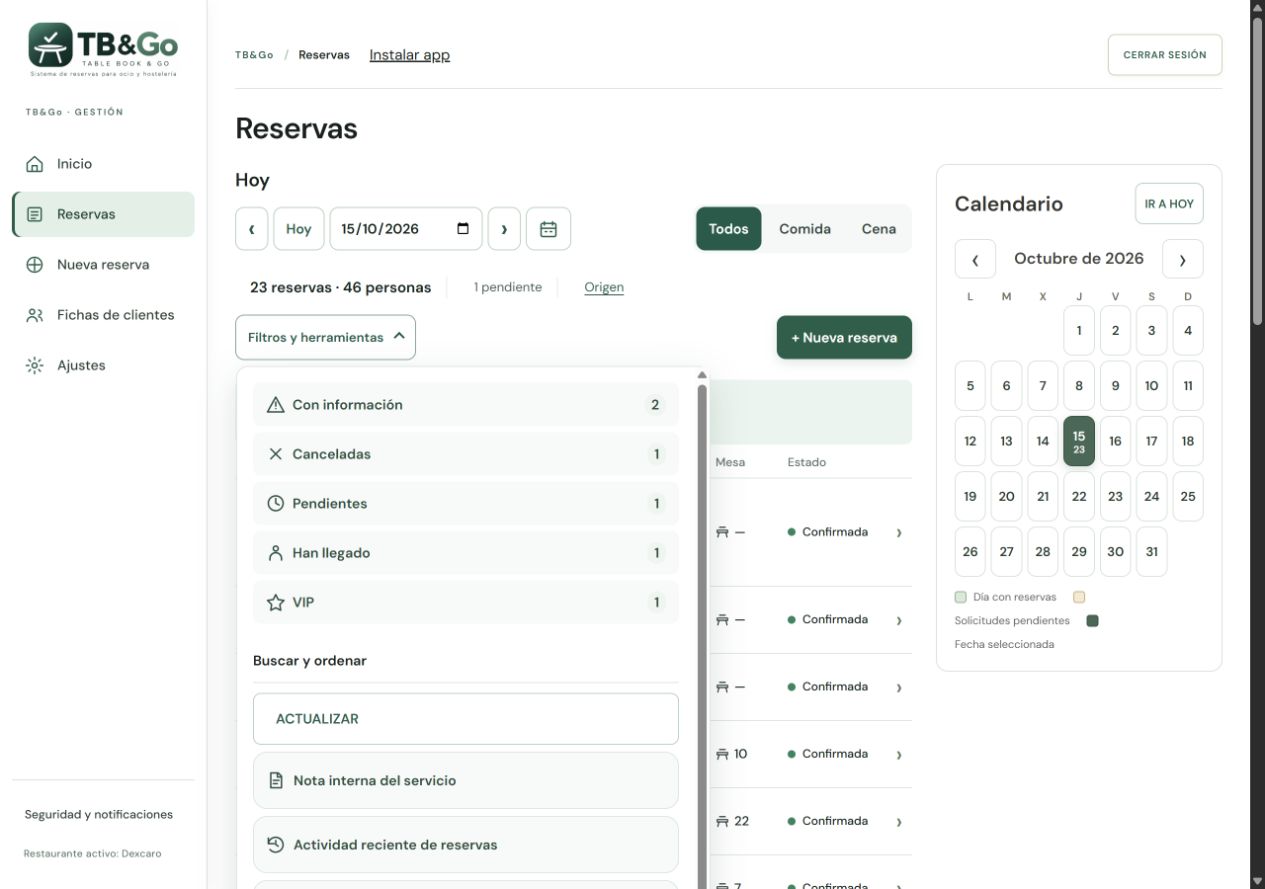Go to previous day arrow beside Hoy

click(x=252, y=229)
